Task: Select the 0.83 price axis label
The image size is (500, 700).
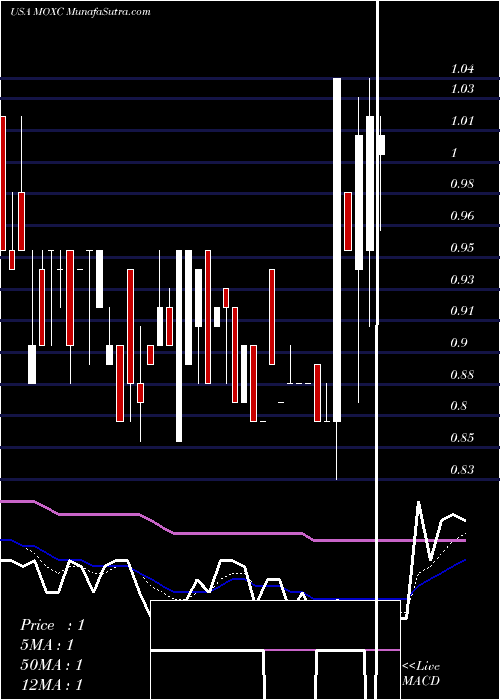Action: click(462, 470)
